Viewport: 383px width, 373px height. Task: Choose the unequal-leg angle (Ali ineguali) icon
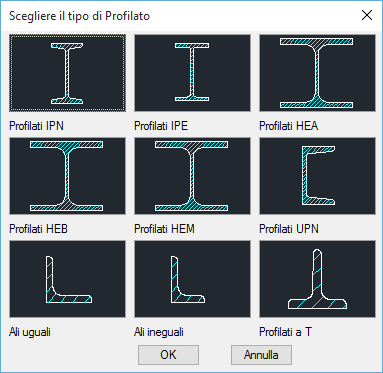[x=192, y=279]
